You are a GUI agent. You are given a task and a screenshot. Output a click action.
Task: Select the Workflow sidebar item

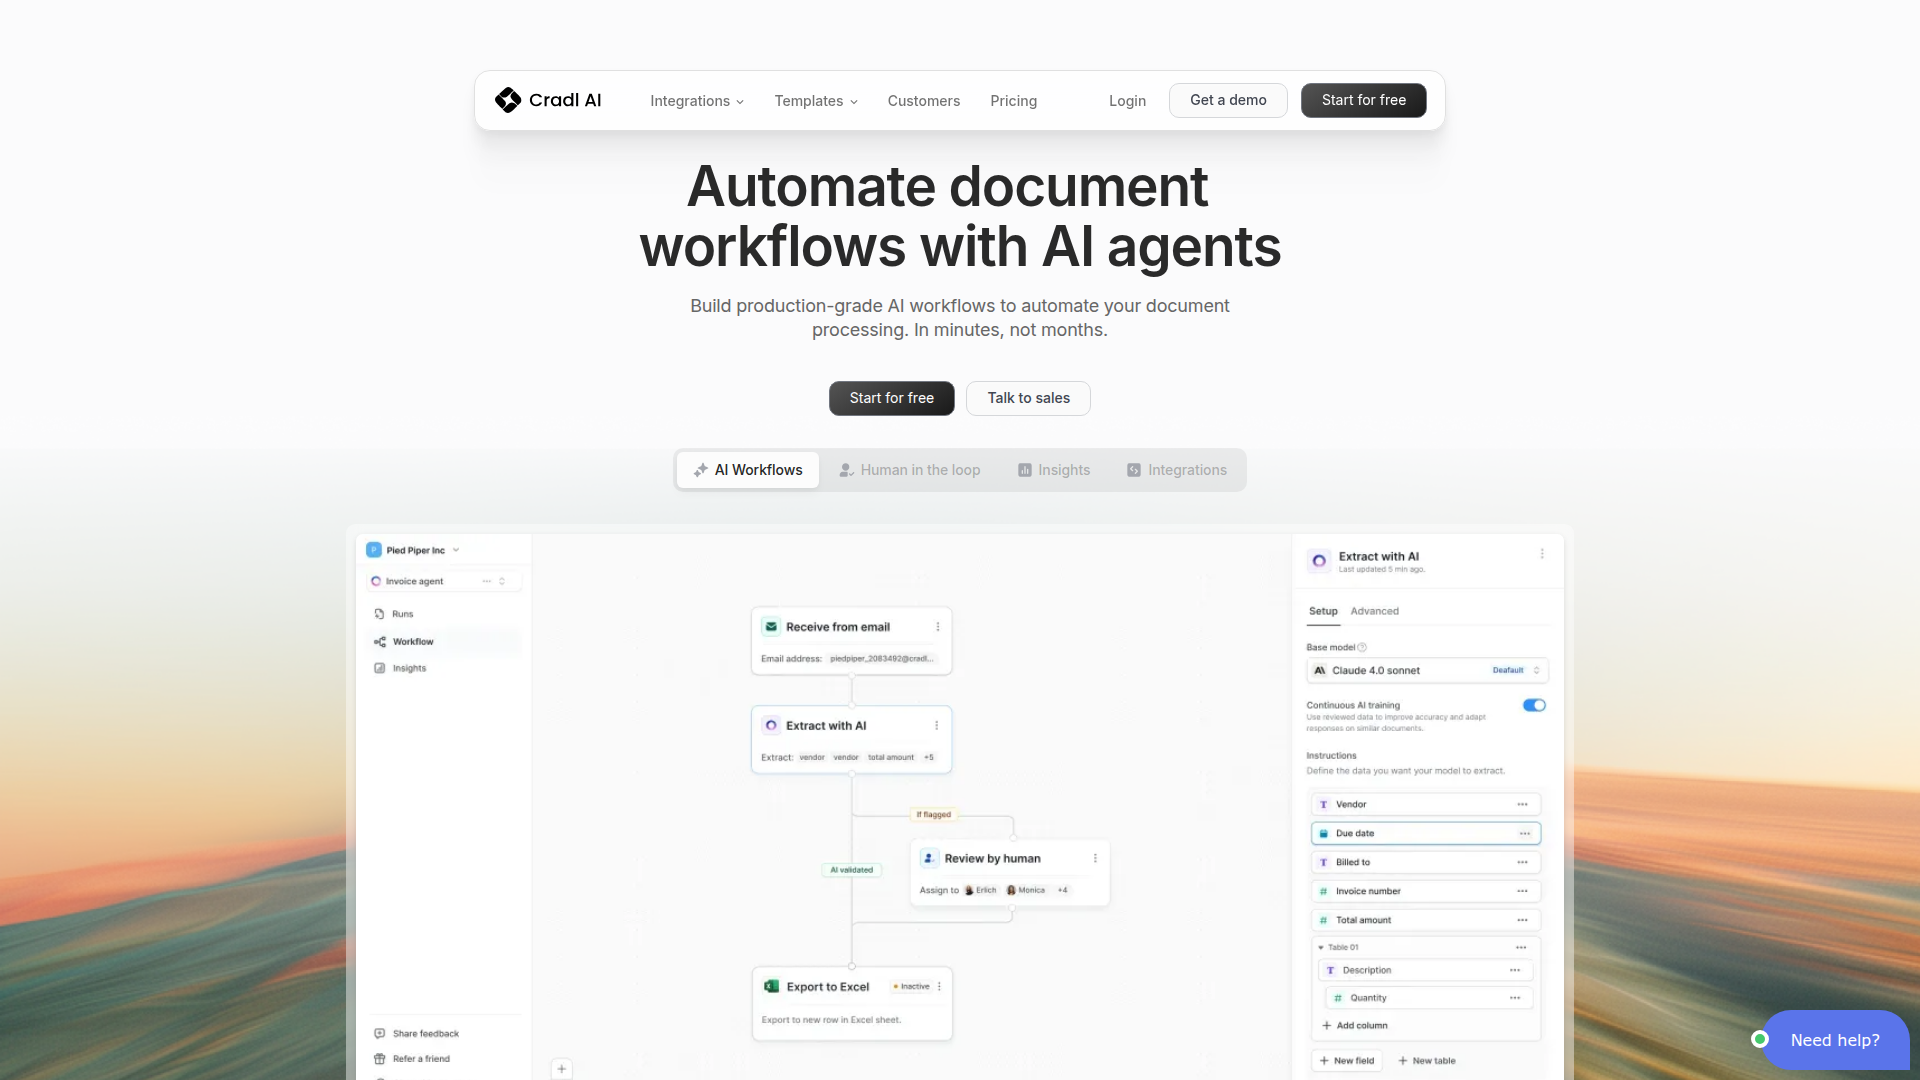[412, 642]
